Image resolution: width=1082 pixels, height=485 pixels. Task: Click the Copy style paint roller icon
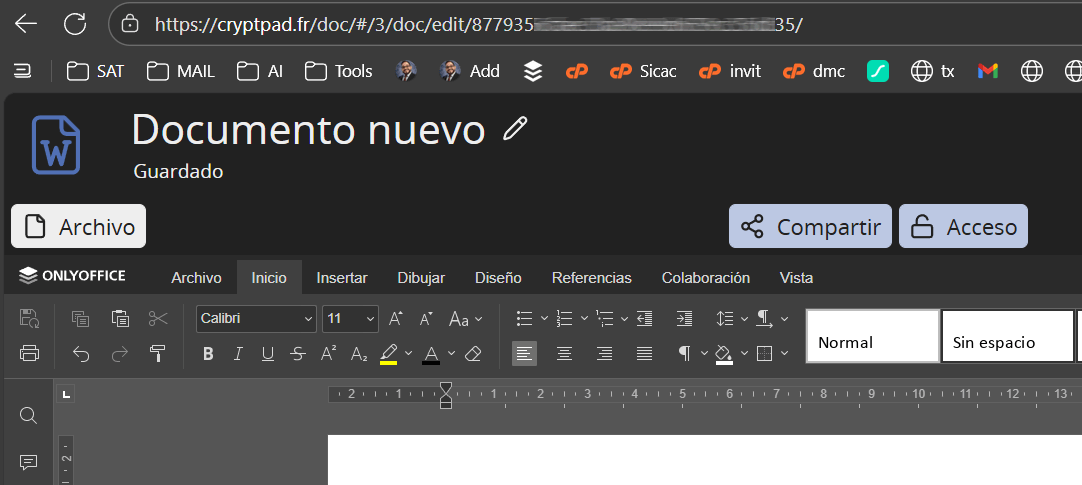pos(157,353)
